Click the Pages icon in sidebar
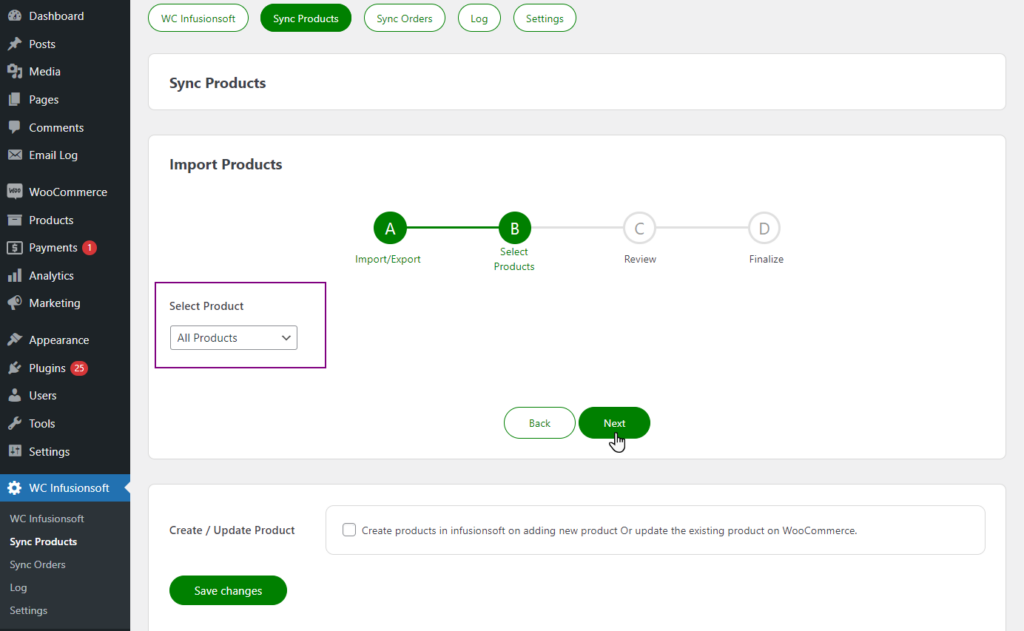The image size is (1024, 631). (14, 99)
